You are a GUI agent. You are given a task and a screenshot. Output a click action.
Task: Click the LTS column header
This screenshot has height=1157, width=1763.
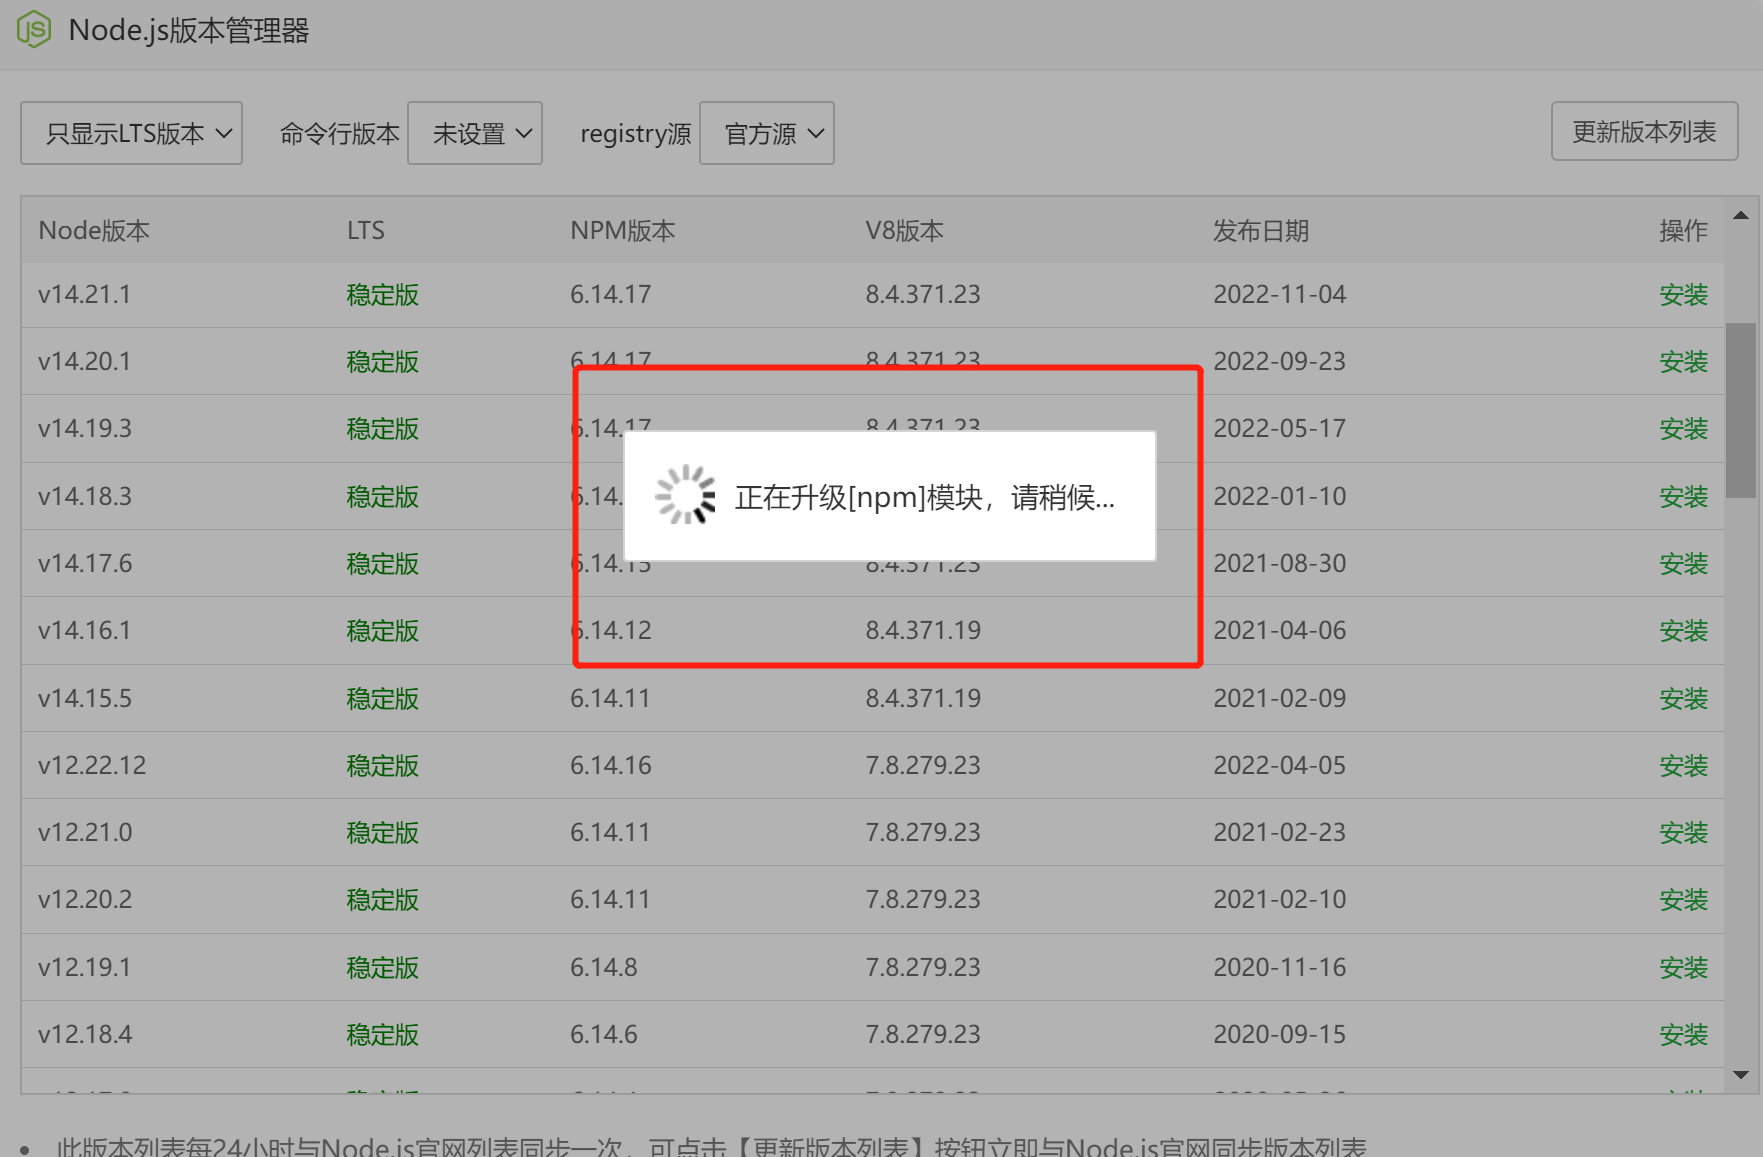point(365,231)
